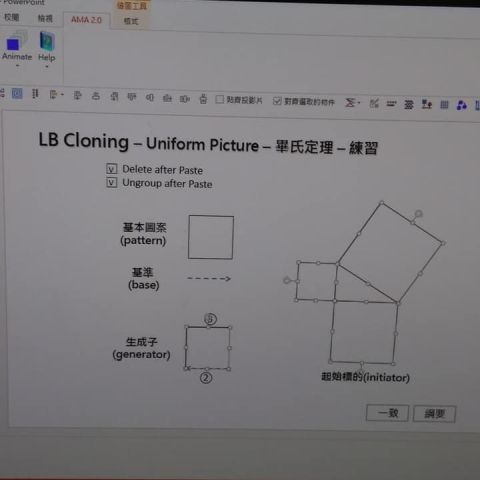Select the 起始標的(initiator) label

click(365, 377)
